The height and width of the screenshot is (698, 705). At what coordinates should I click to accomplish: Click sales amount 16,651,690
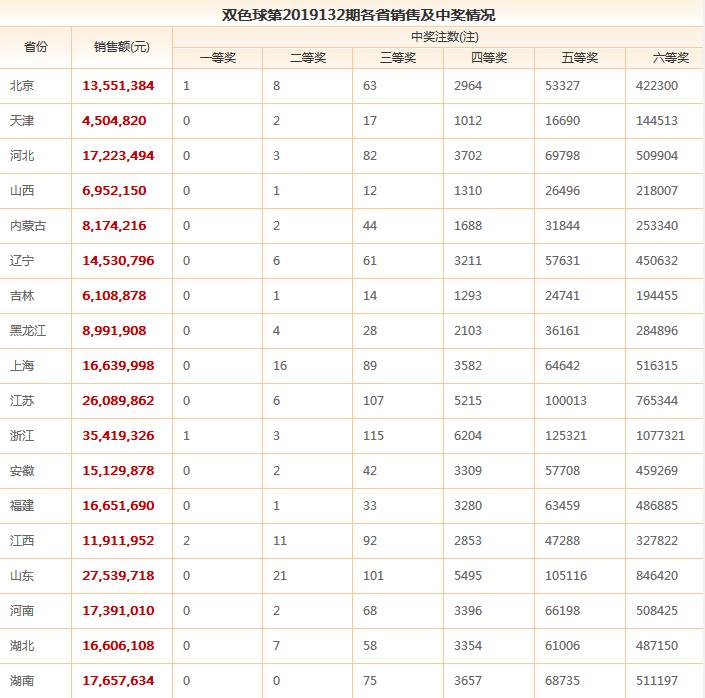pyautogui.click(x=118, y=506)
